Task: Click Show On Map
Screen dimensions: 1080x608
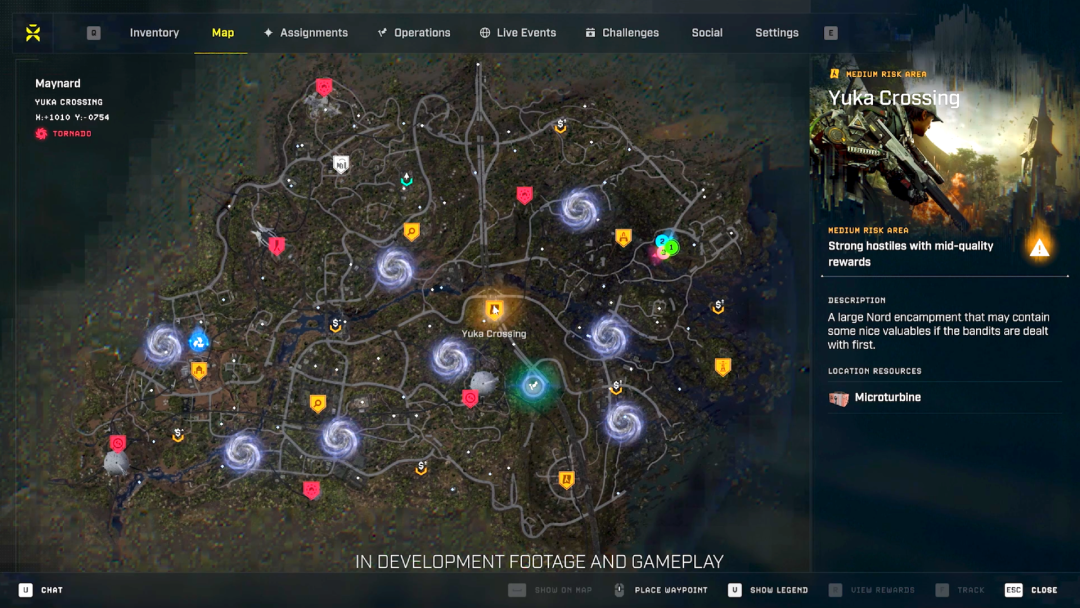Action: pyautogui.click(x=550, y=590)
